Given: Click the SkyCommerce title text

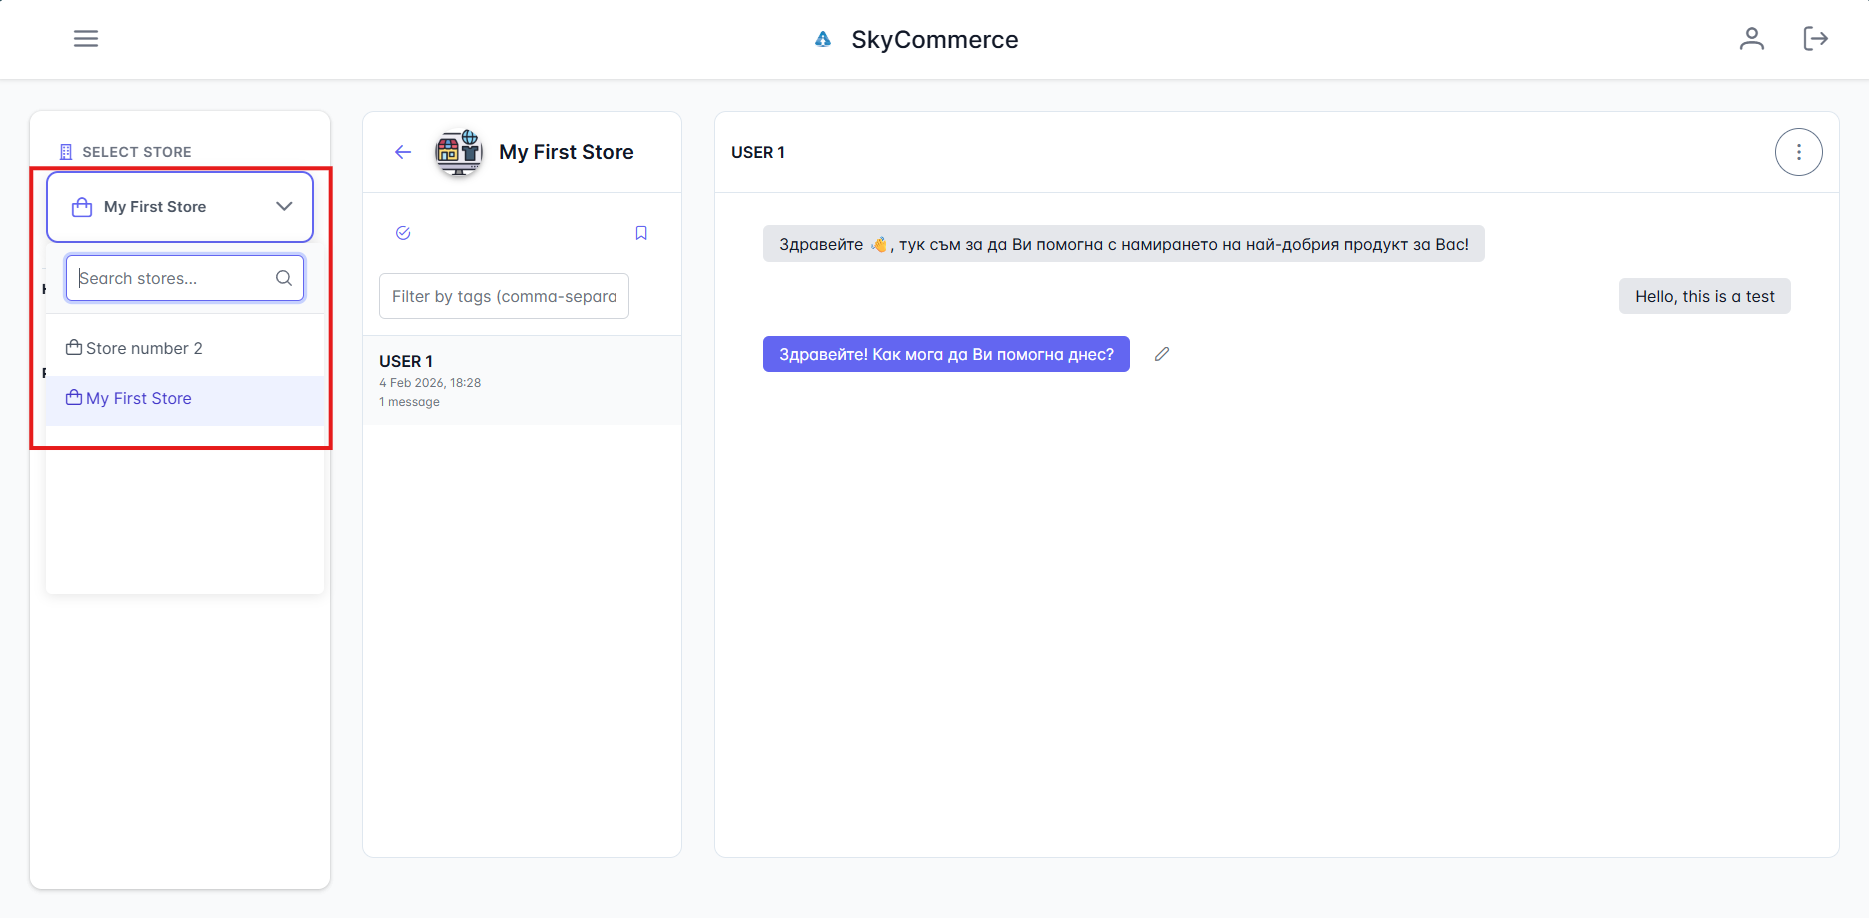Looking at the screenshot, I should pos(935,39).
